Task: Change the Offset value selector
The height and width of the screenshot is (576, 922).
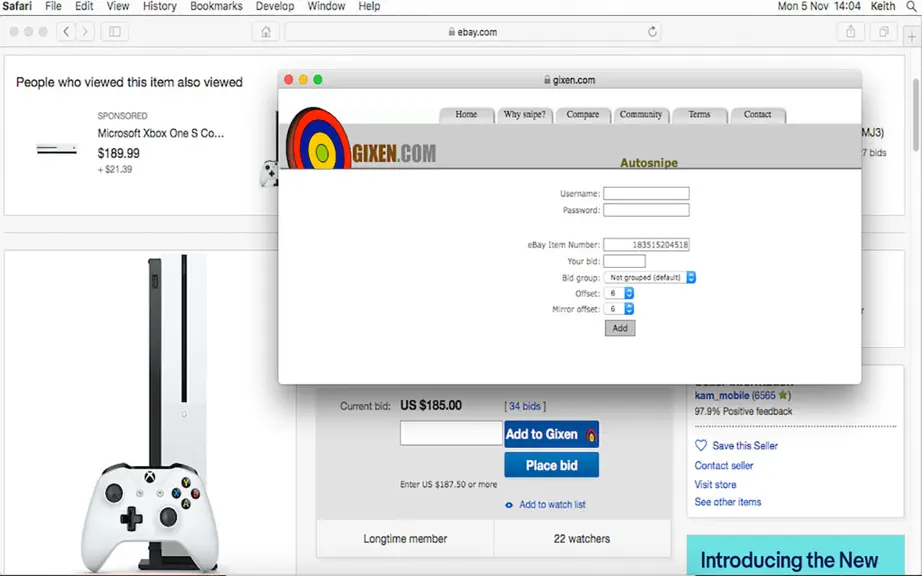Action: 619,293
